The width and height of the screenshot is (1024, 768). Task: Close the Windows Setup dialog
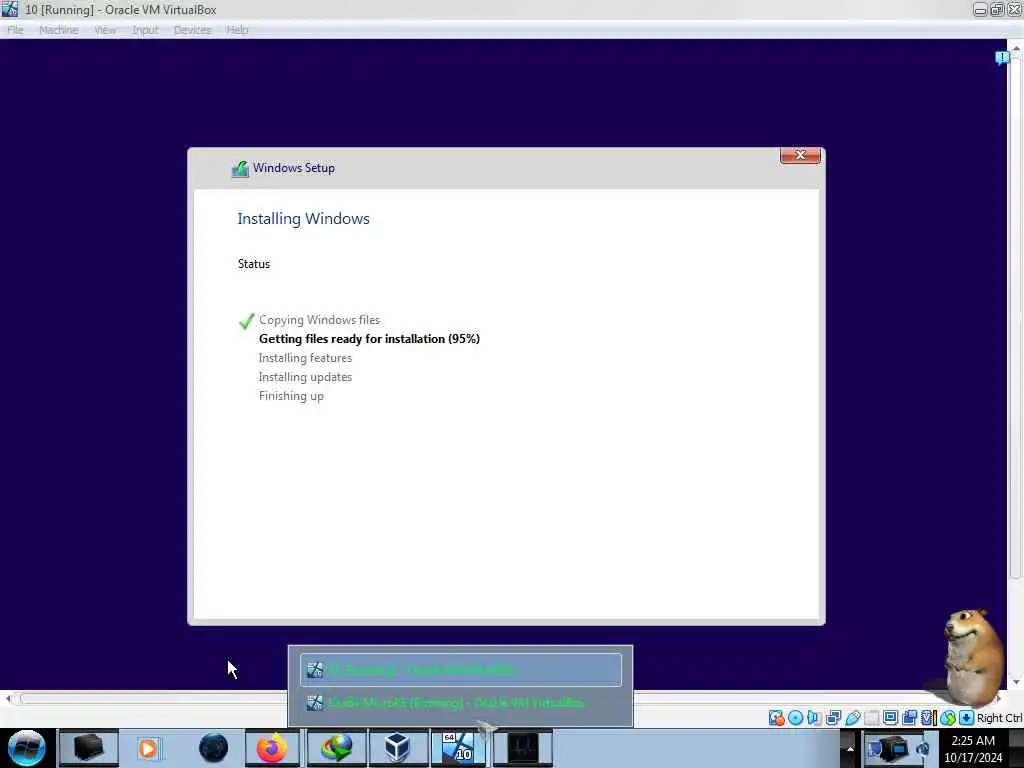point(800,155)
